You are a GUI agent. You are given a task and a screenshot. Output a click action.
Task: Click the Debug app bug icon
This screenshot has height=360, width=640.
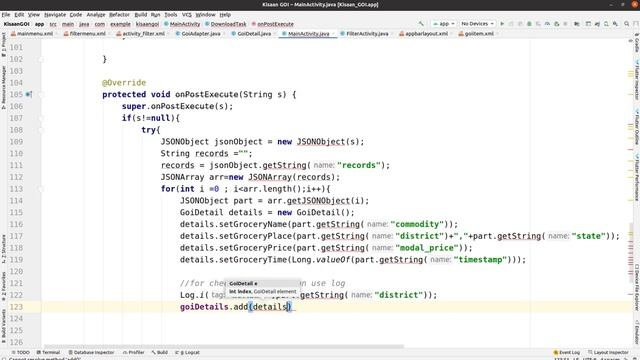tap(529, 24)
